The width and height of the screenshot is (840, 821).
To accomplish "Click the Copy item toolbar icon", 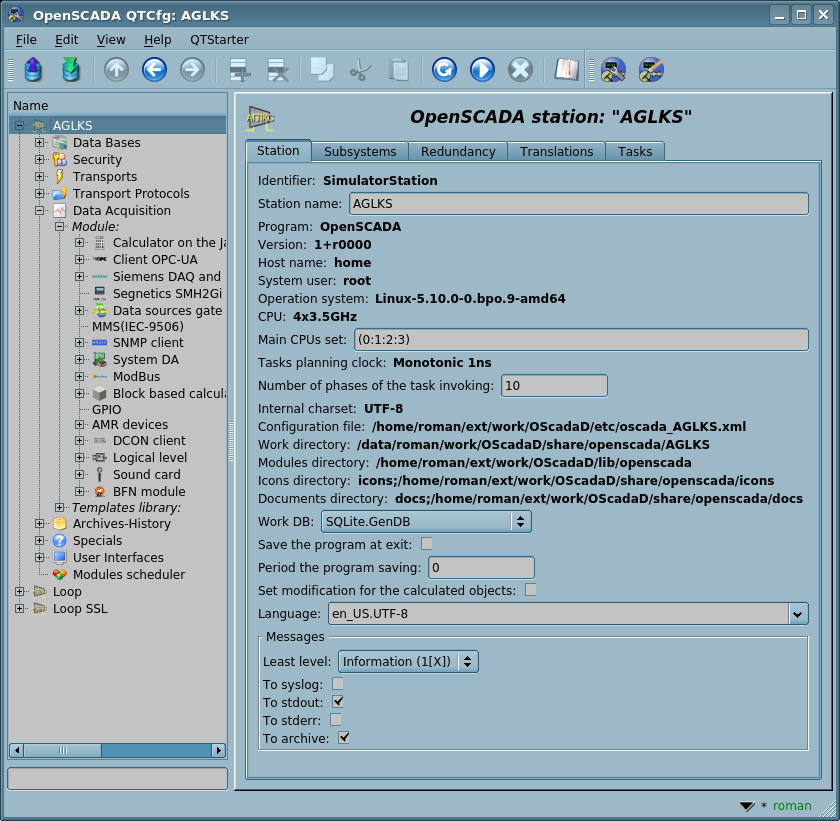I will coord(322,70).
